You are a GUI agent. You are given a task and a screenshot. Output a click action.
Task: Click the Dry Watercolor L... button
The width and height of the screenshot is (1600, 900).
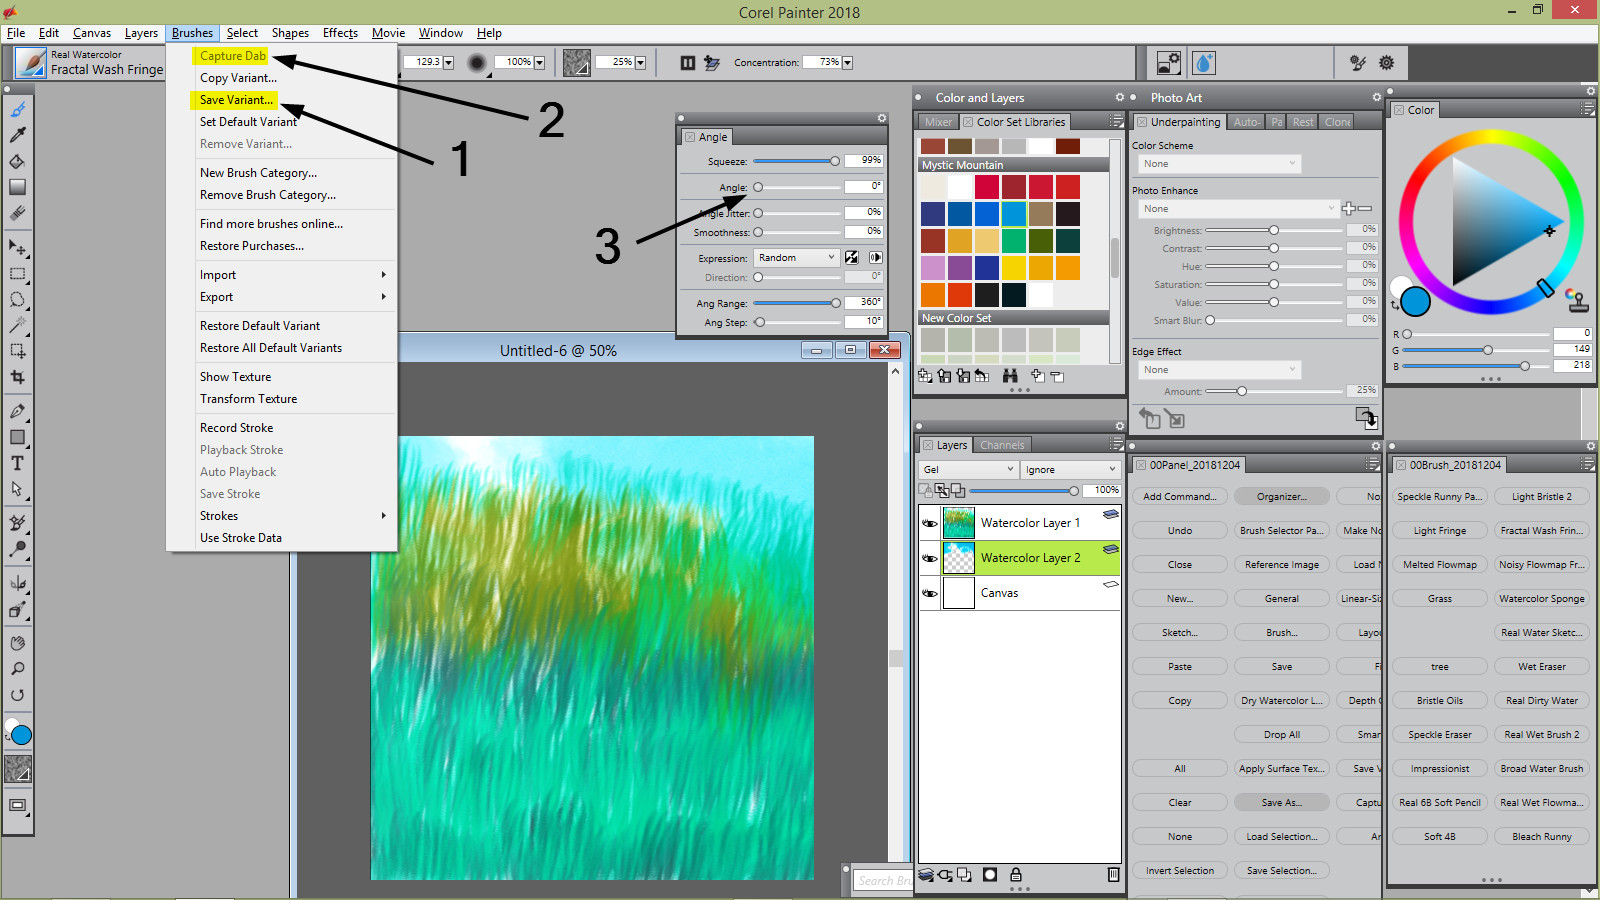1282,701
